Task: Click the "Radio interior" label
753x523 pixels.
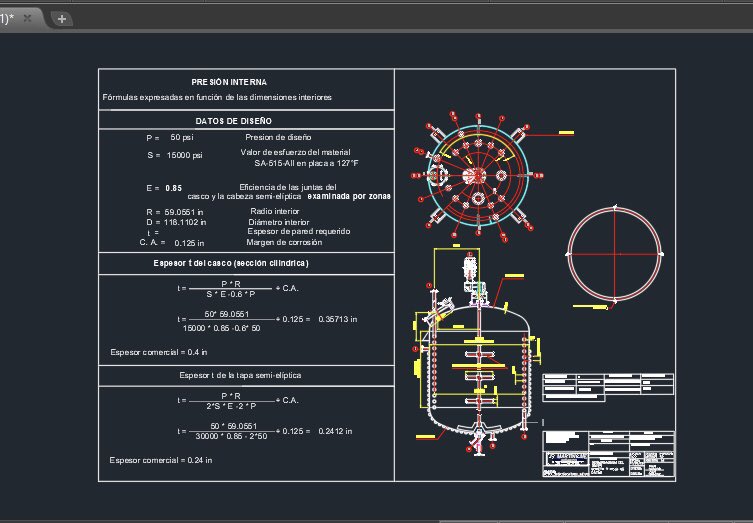Action: (x=275, y=211)
